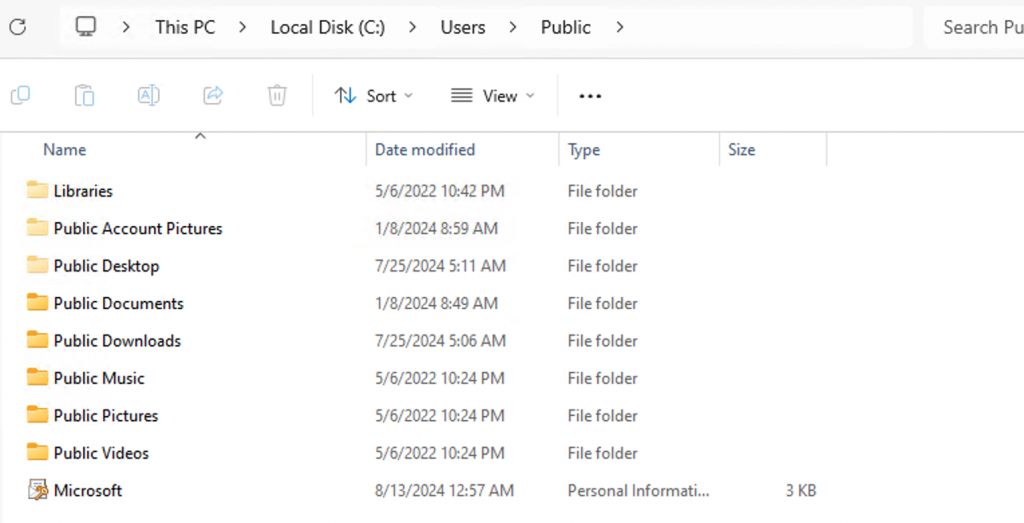Image resolution: width=1024 pixels, height=523 pixels.
Task: Open the View dropdown menu
Action: tap(492, 96)
